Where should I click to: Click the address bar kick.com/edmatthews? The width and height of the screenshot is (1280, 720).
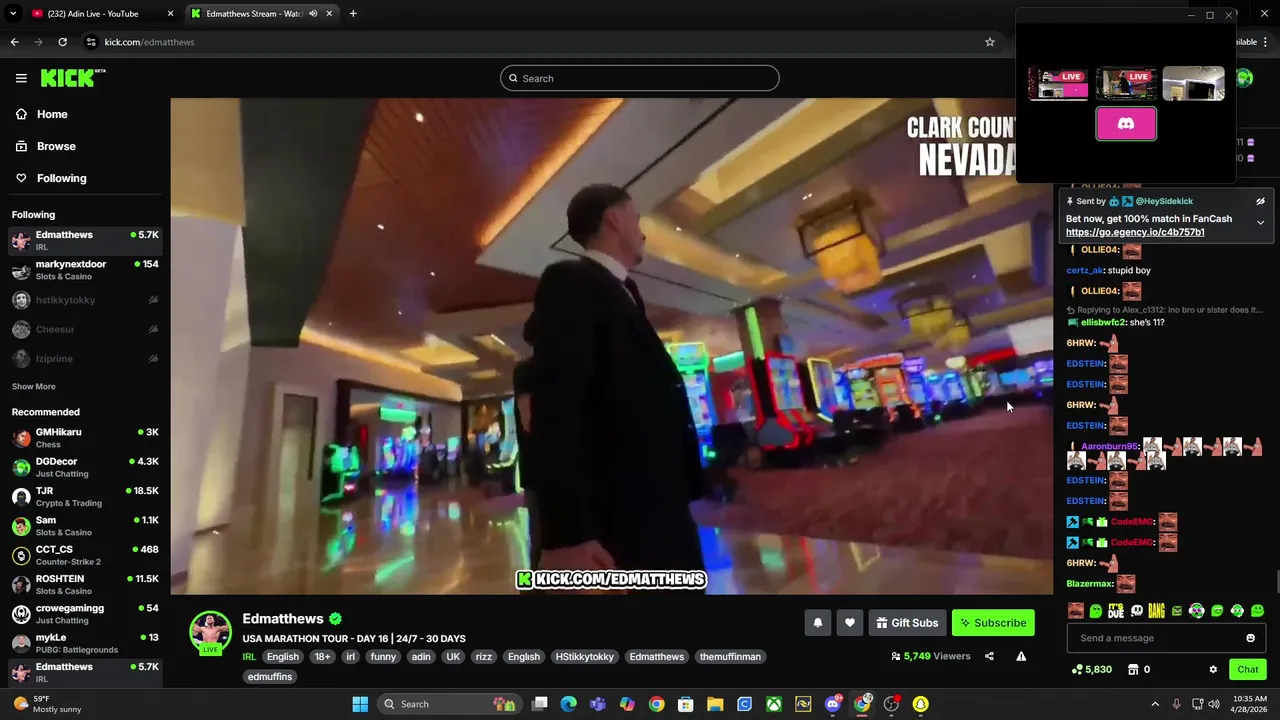[x=149, y=42]
